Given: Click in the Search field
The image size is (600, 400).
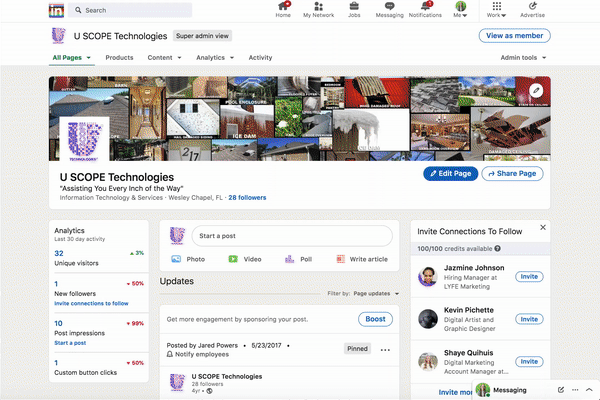Looking at the screenshot, I should click(130, 10).
